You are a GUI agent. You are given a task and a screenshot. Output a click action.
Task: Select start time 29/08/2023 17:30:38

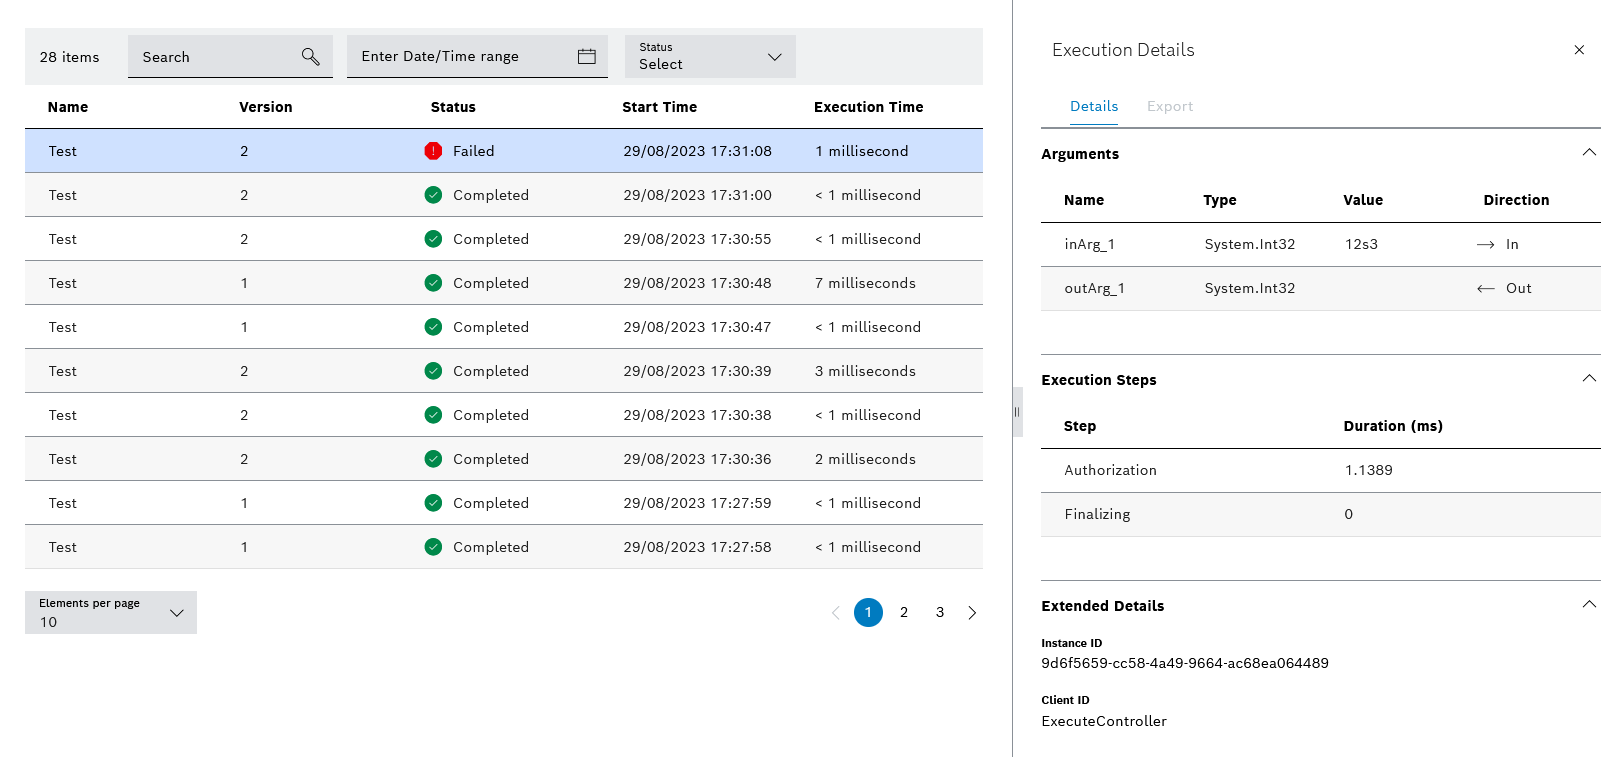coord(698,415)
